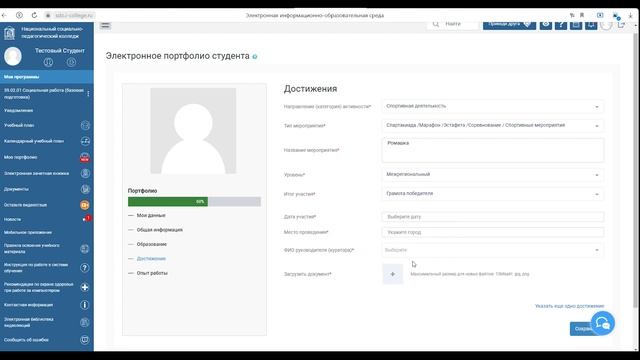This screenshot has height=360, width=640.
Task: Open help question mark in top toolbar
Action: click(x=561, y=24)
